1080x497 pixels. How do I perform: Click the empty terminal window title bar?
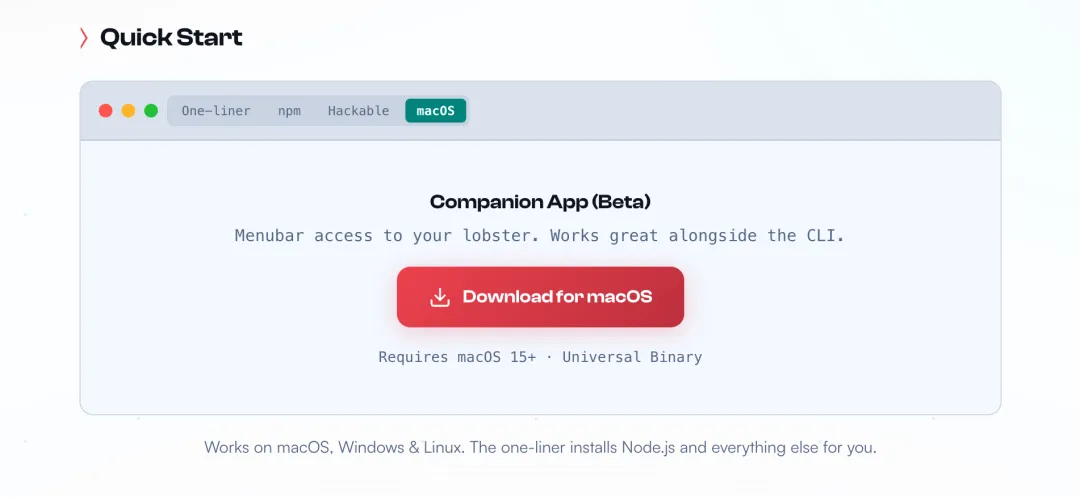(x=730, y=111)
